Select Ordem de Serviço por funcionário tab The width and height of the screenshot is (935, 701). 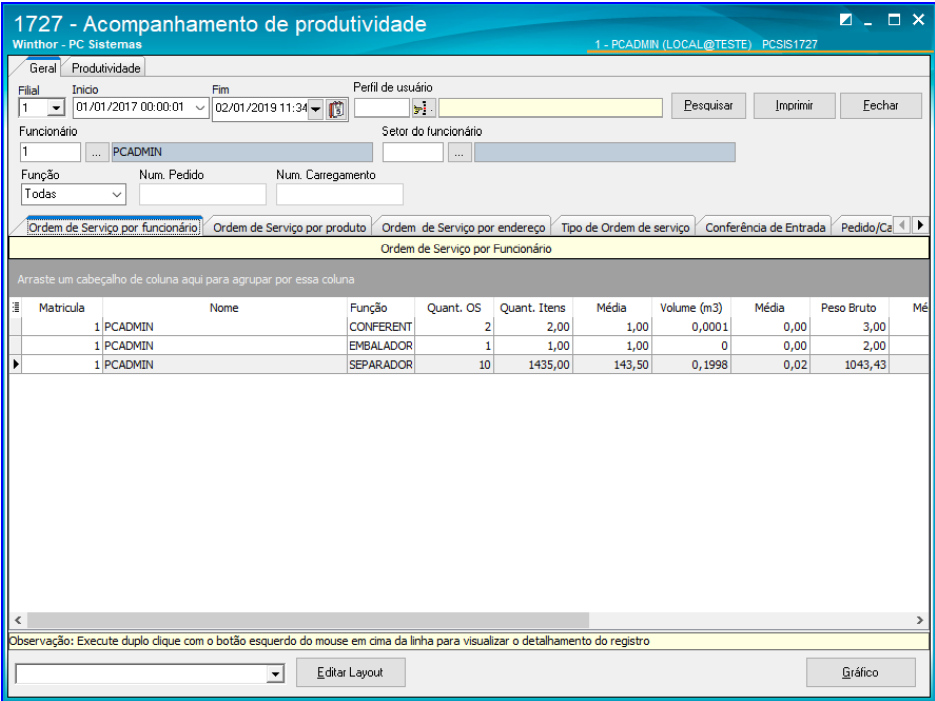[113, 227]
